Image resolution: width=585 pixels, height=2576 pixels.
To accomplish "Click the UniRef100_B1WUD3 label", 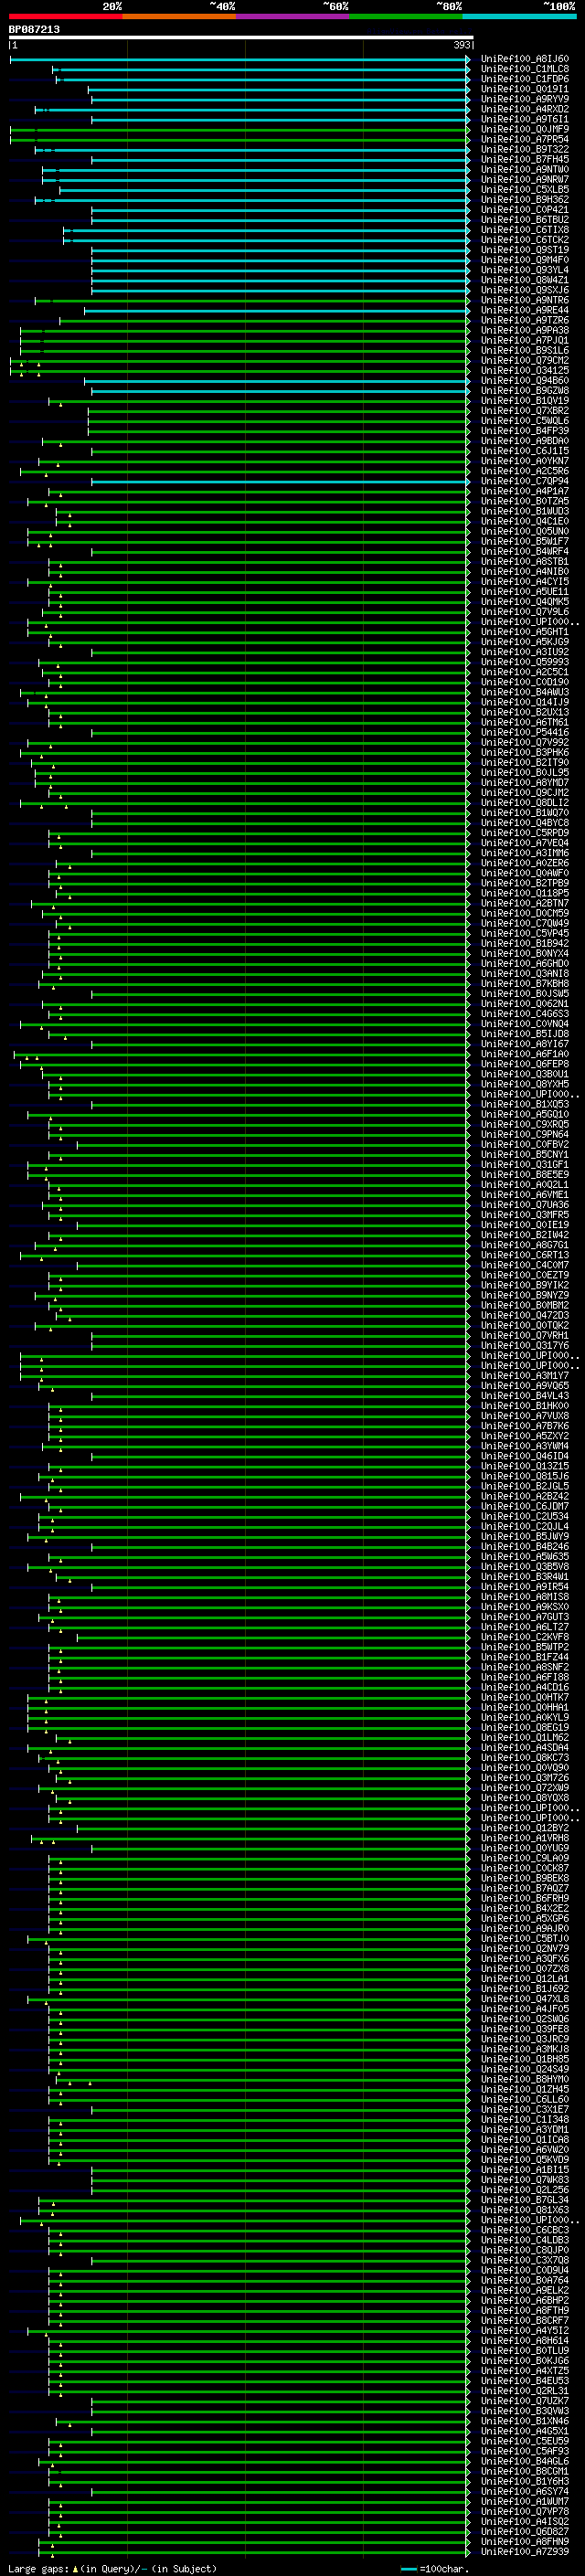I will (x=524, y=511).
